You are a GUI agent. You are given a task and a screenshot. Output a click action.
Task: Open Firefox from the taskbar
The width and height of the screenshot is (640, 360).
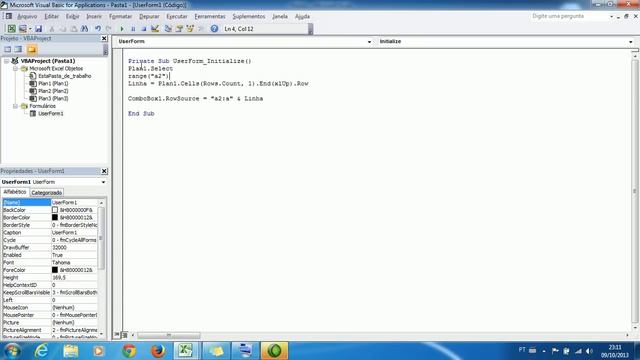158,351
